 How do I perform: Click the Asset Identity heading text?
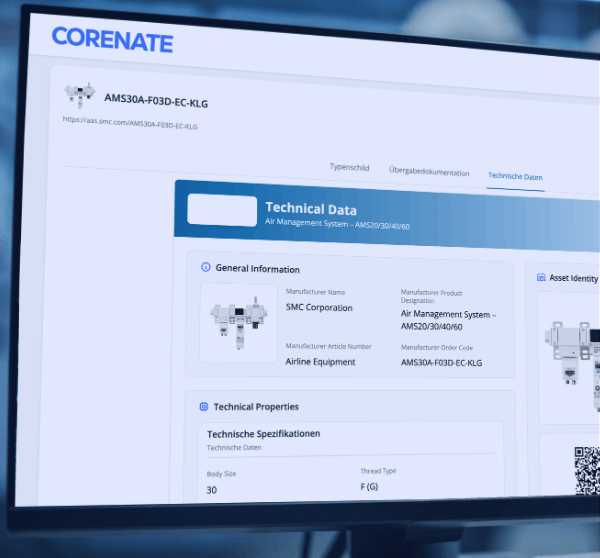pos(574,278)
